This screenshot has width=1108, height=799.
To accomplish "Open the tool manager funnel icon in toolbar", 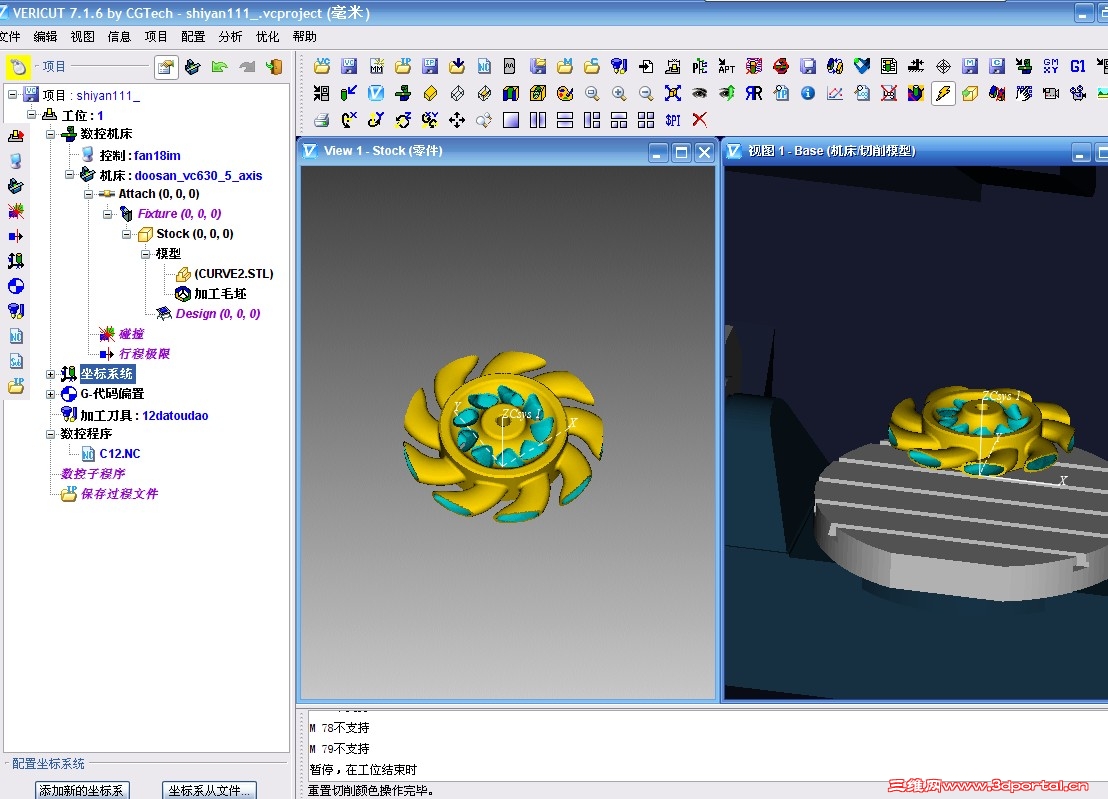I will point(619,66).
